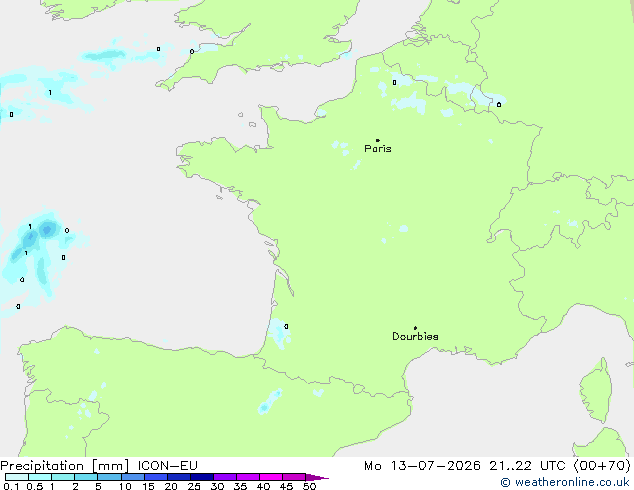The image size is (634, 490).
Task: Click the Precipitation [mm] title text
Action: (x=65, y=466)
